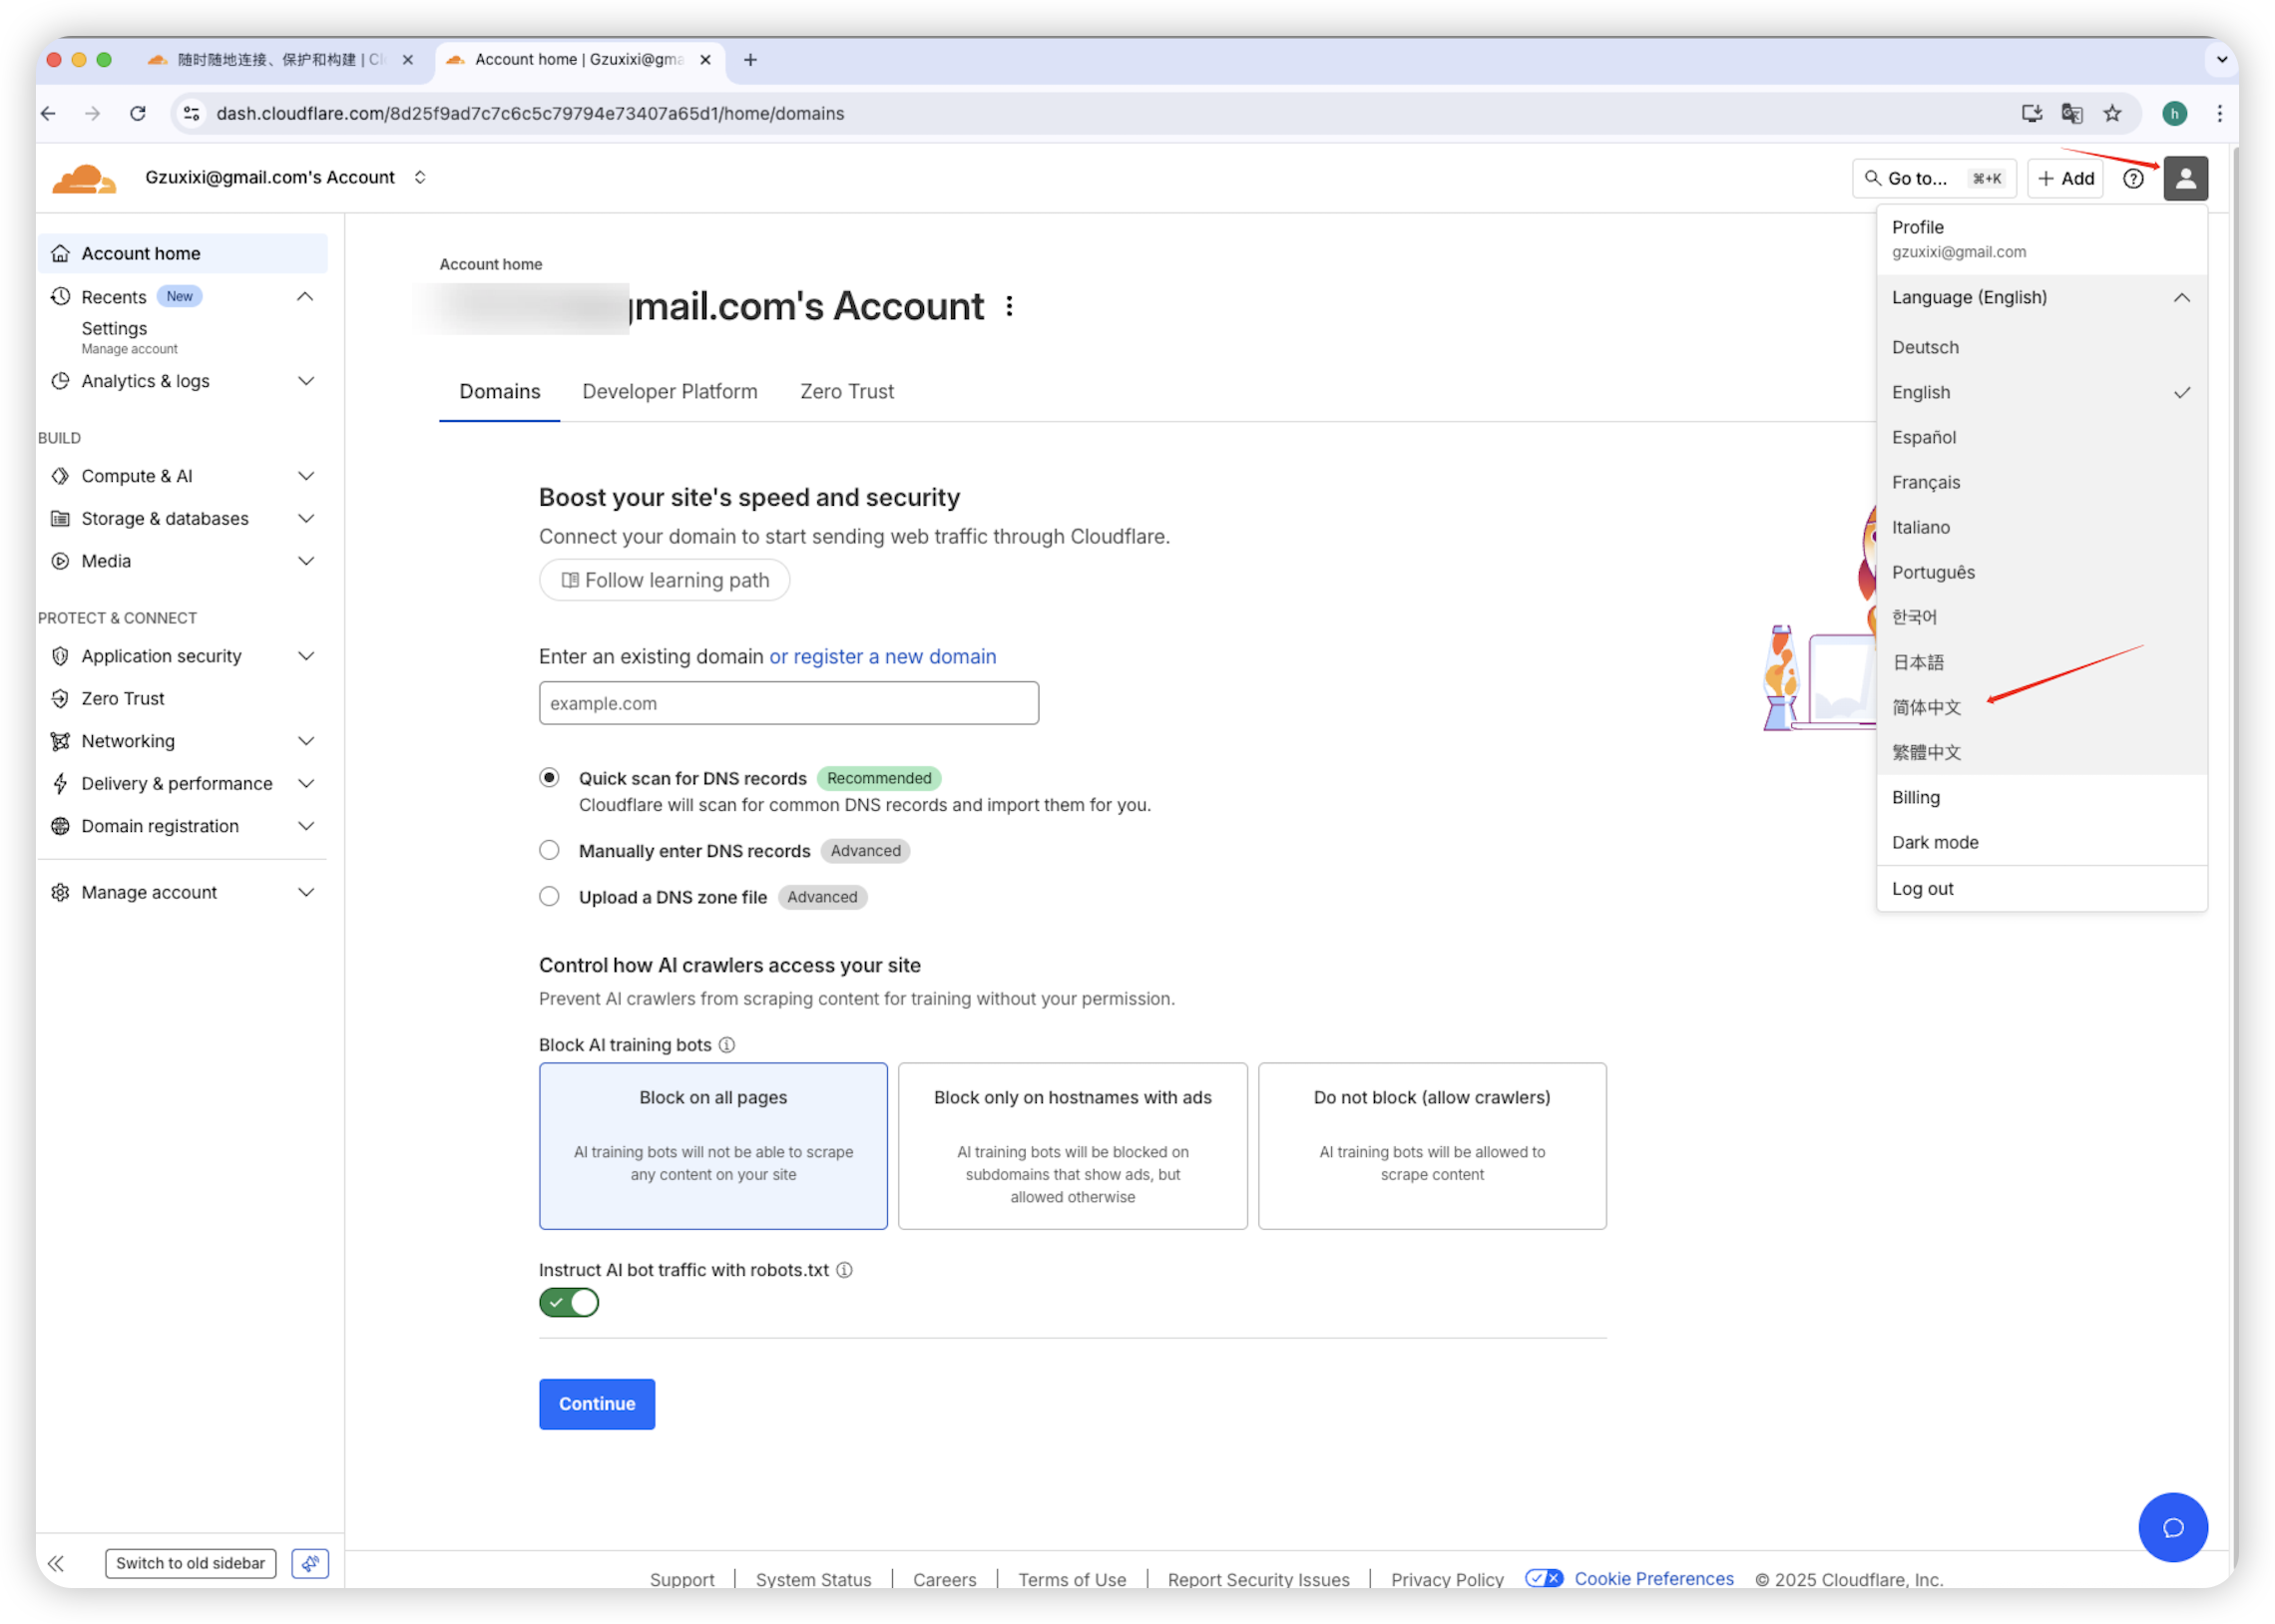Select Upload a DNS zone file

point(549,896)
